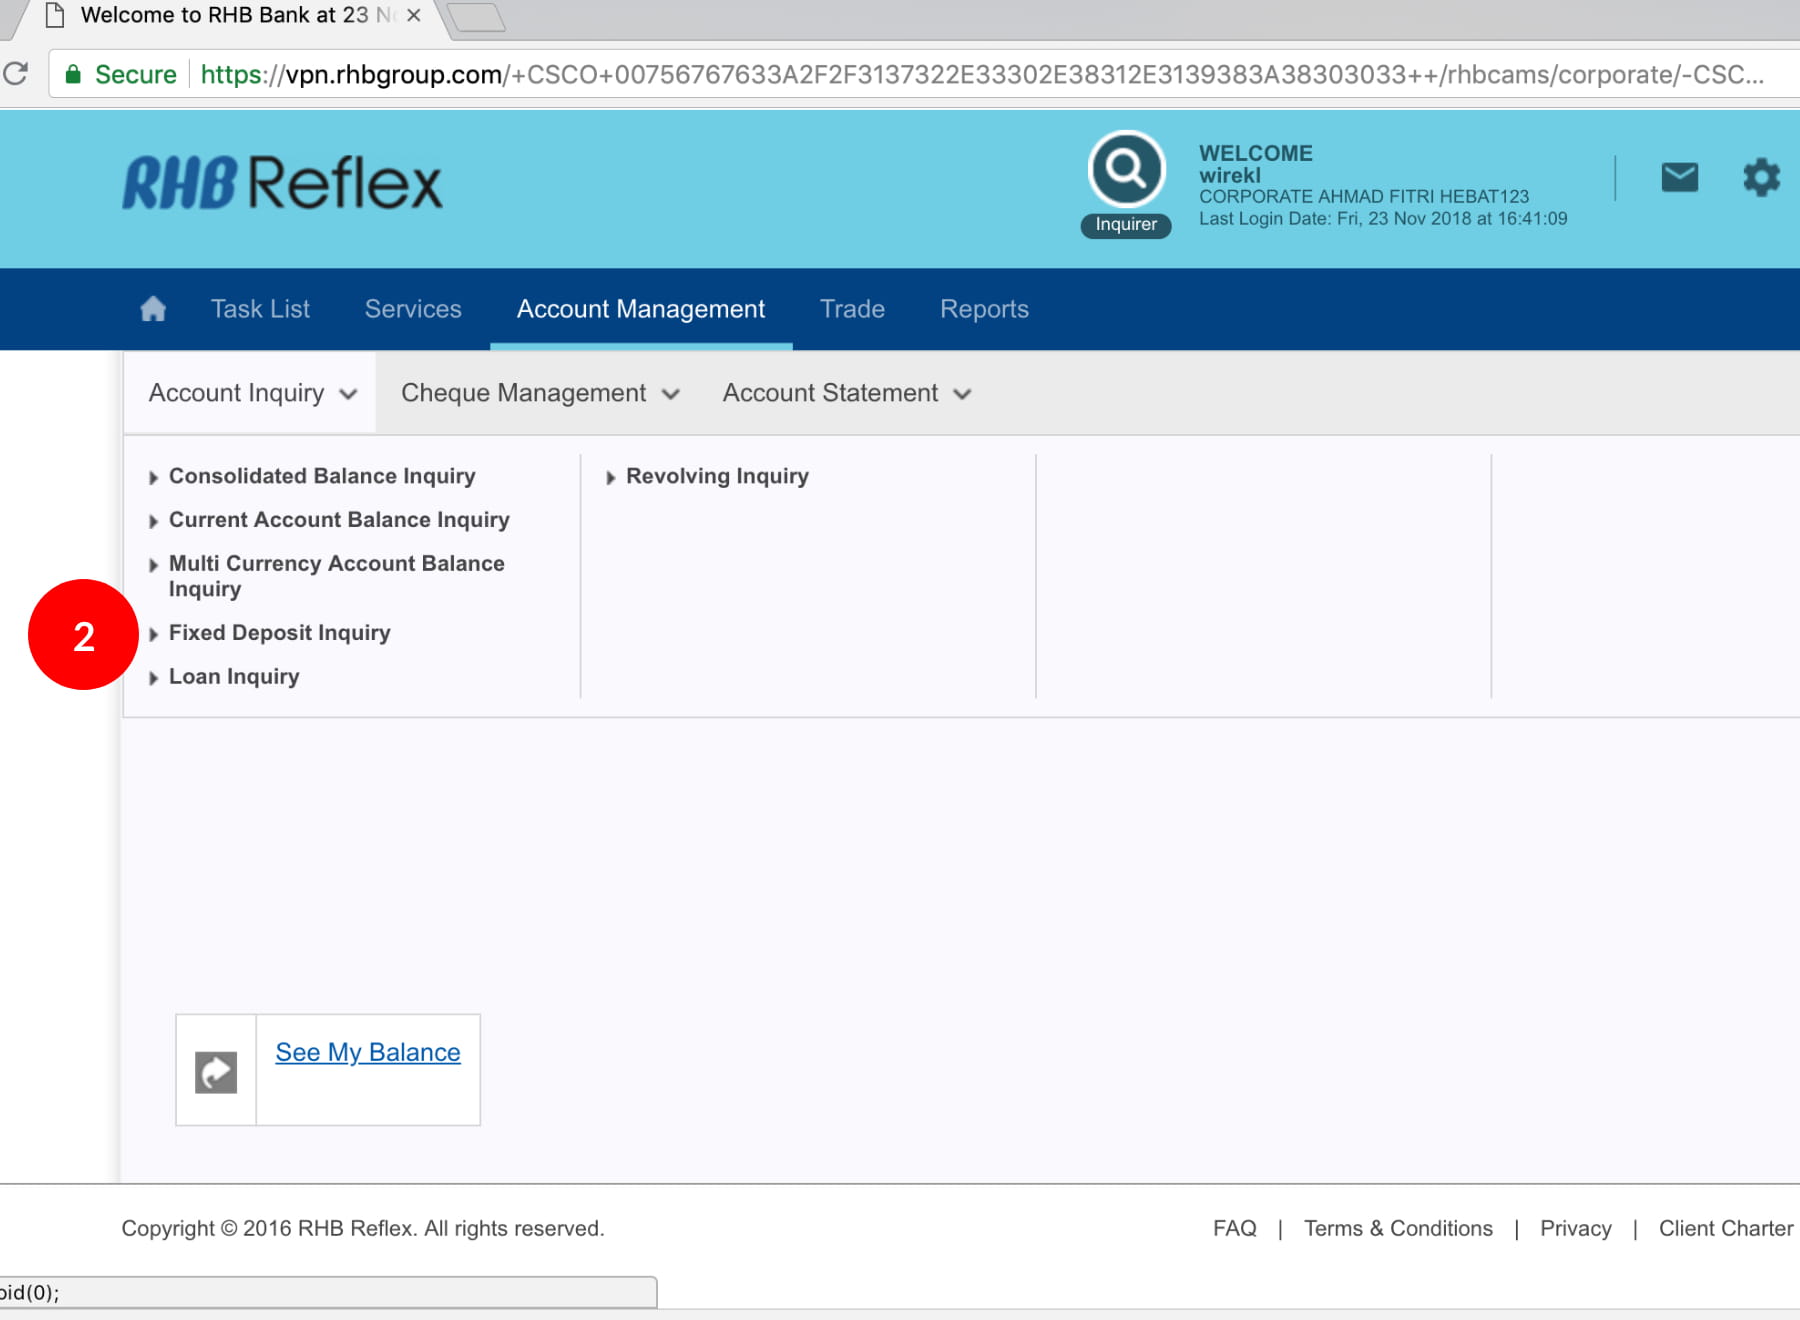This screenshot has width=1800, height=1320.
Task: Open the See My Balance link
Action: [368, 1052]
